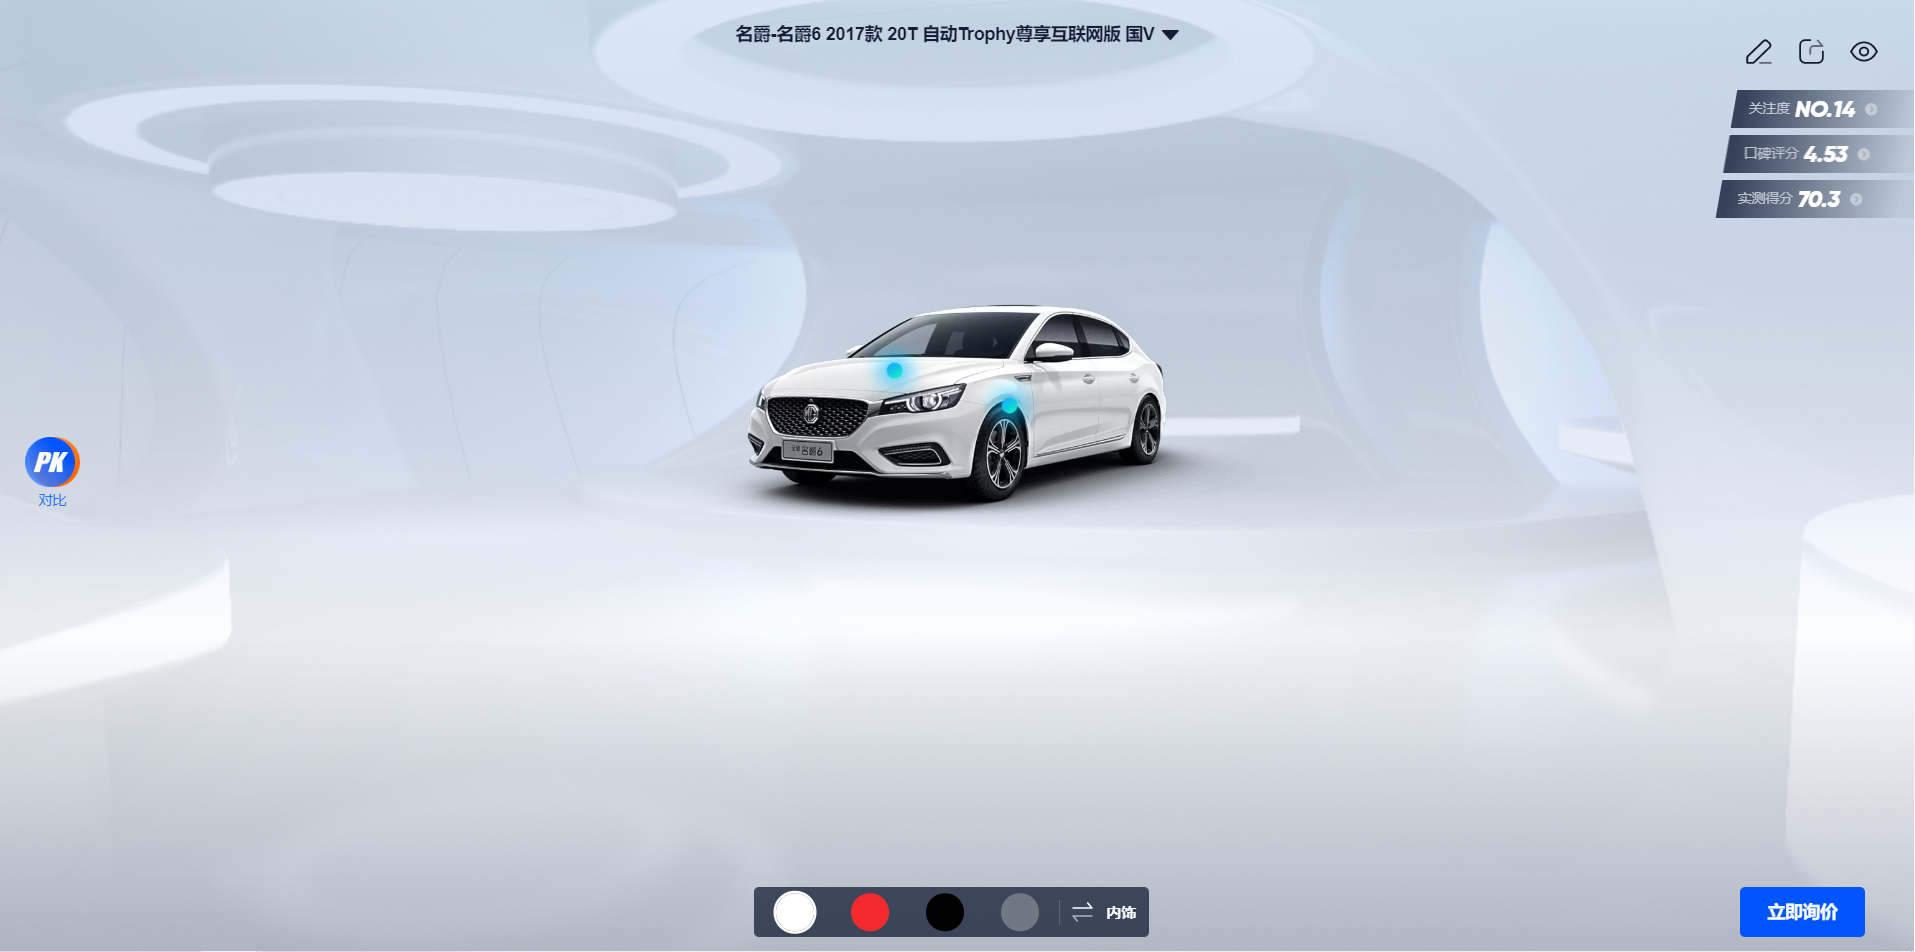Switch to 内饰 interior view
Screen dimensions: 1915x952
click(1104, 912)
